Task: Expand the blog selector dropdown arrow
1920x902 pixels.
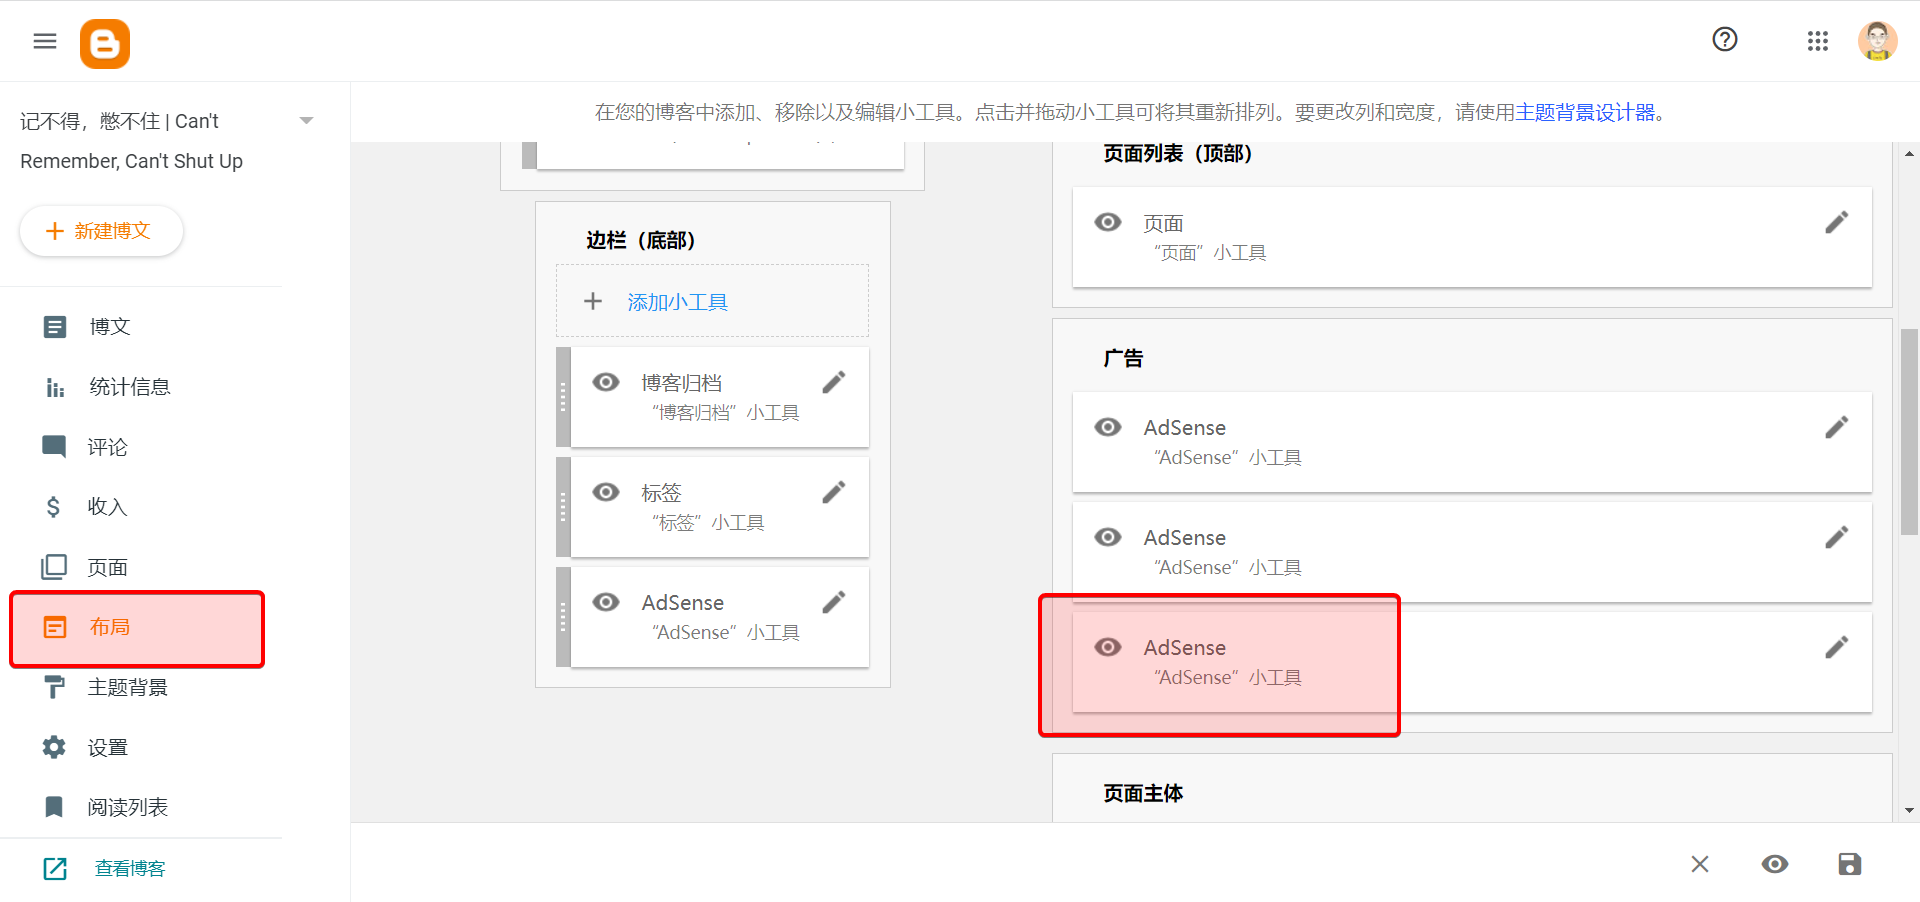Action: (x=307, y=121)
